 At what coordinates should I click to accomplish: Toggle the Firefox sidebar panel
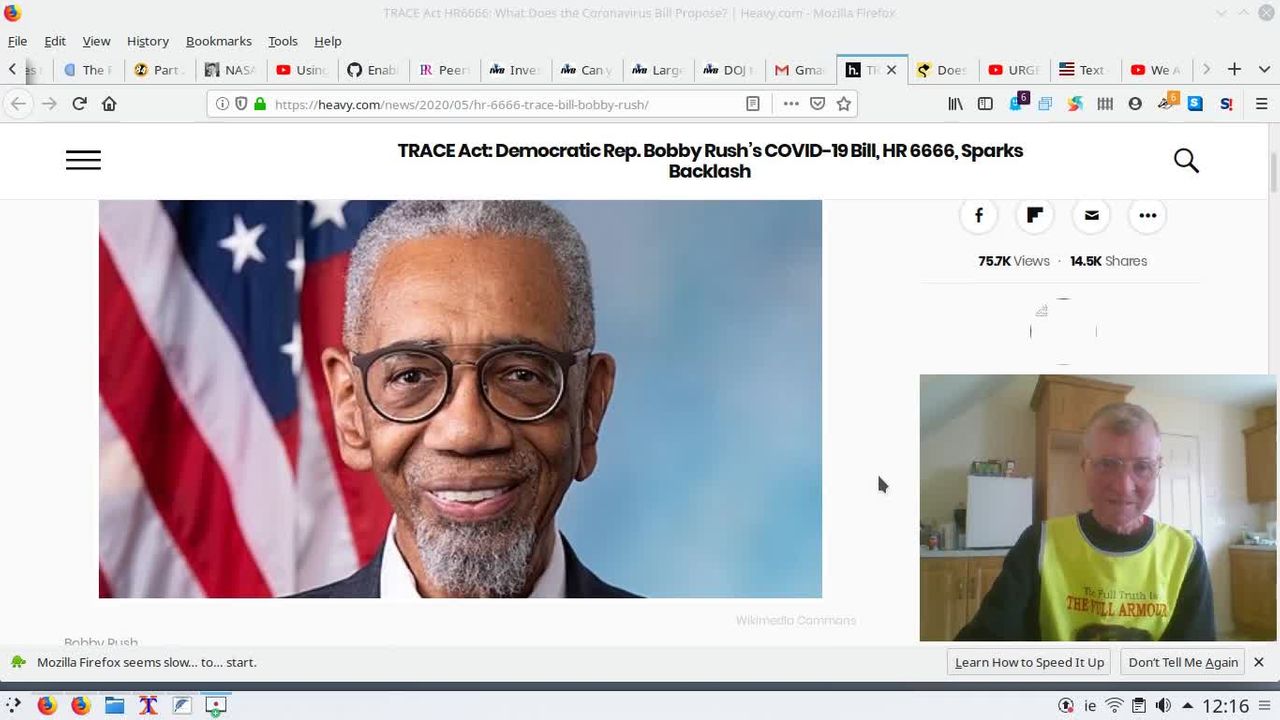pos(985,104)
